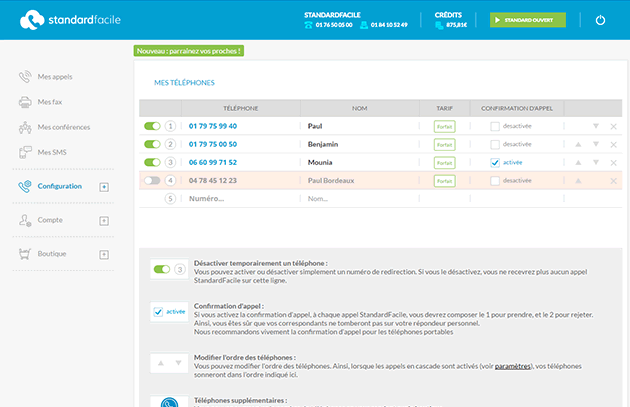Screen dimensions: 630x407
Task: Disable the 01 79 75 99 40 phone toggle
Action: pos(152,127)
